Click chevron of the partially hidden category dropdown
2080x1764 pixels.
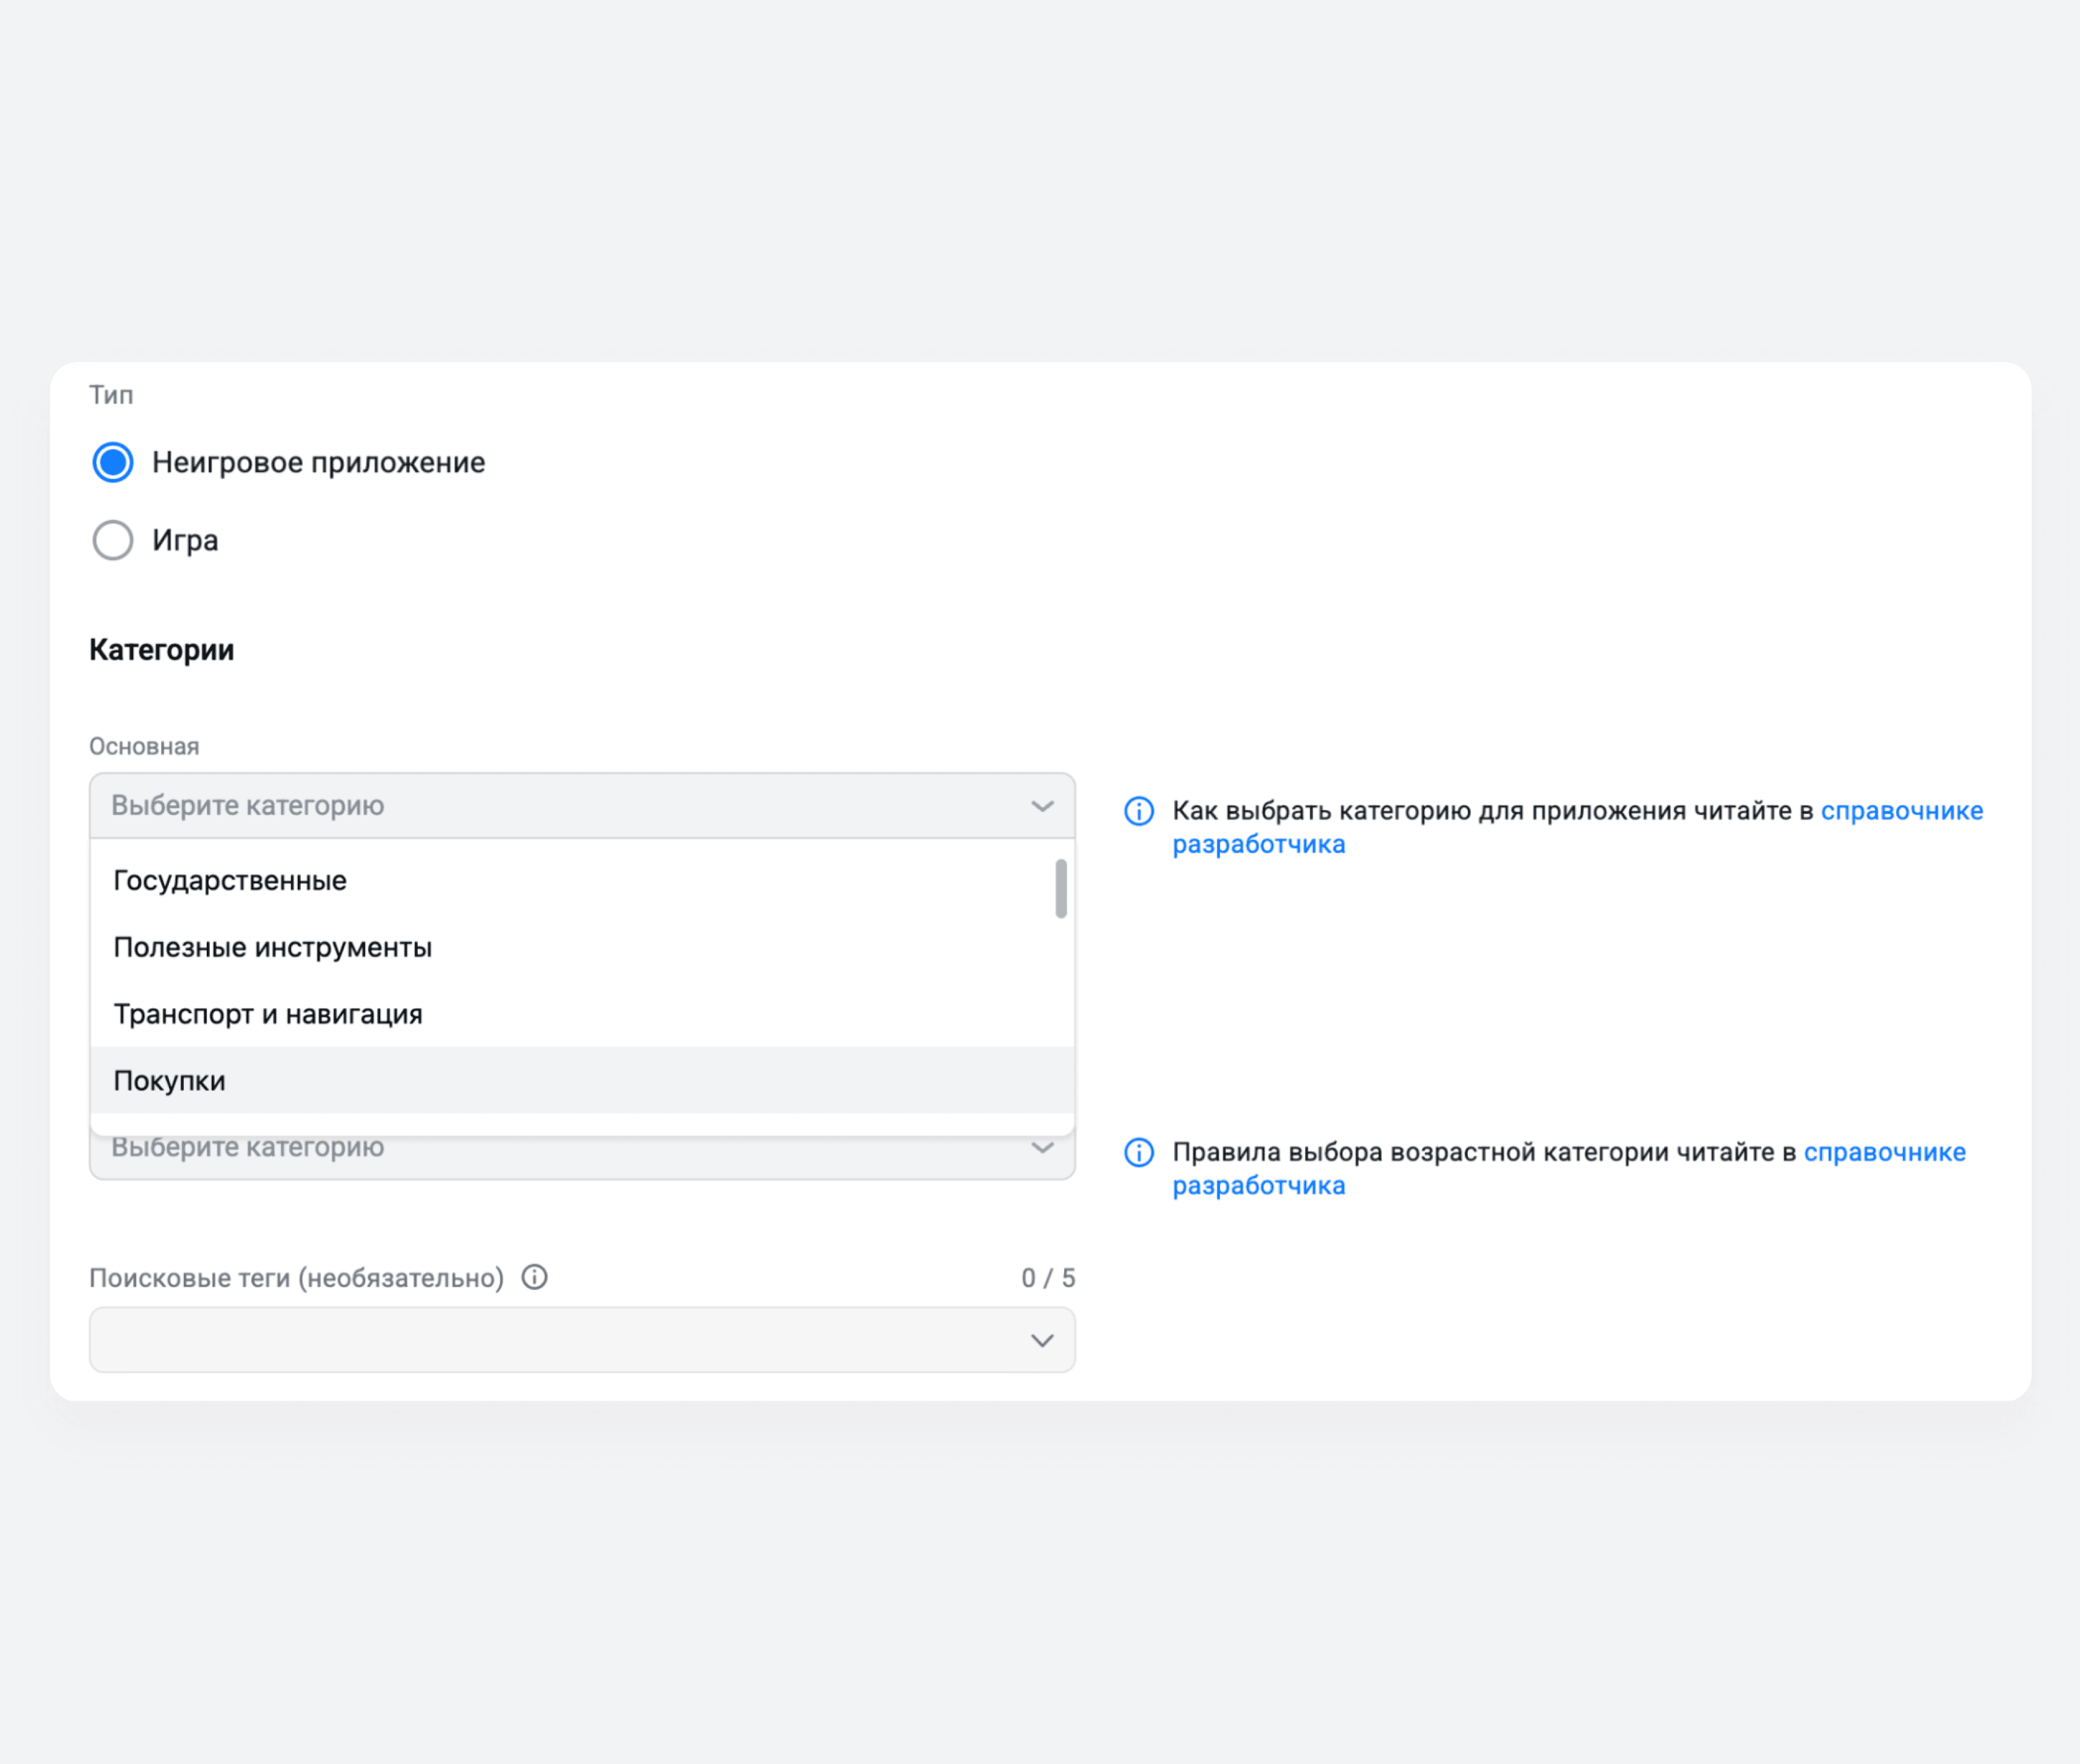[1042, 1149]
